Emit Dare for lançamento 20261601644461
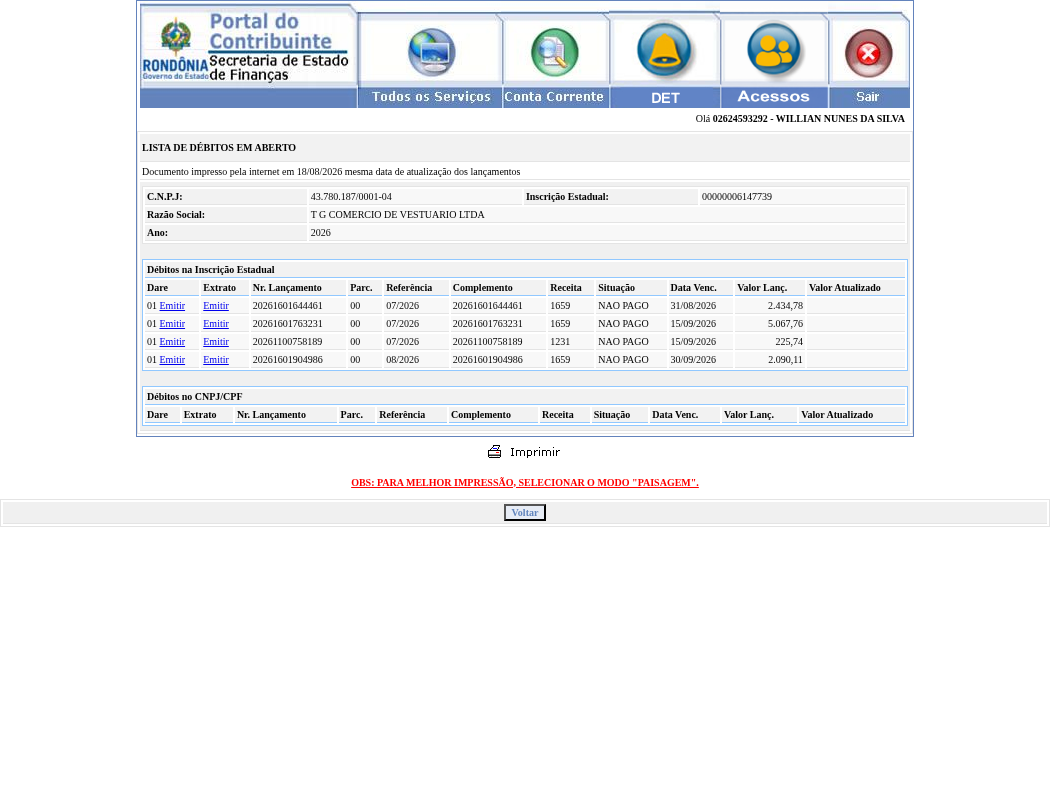 pos(172,305)
